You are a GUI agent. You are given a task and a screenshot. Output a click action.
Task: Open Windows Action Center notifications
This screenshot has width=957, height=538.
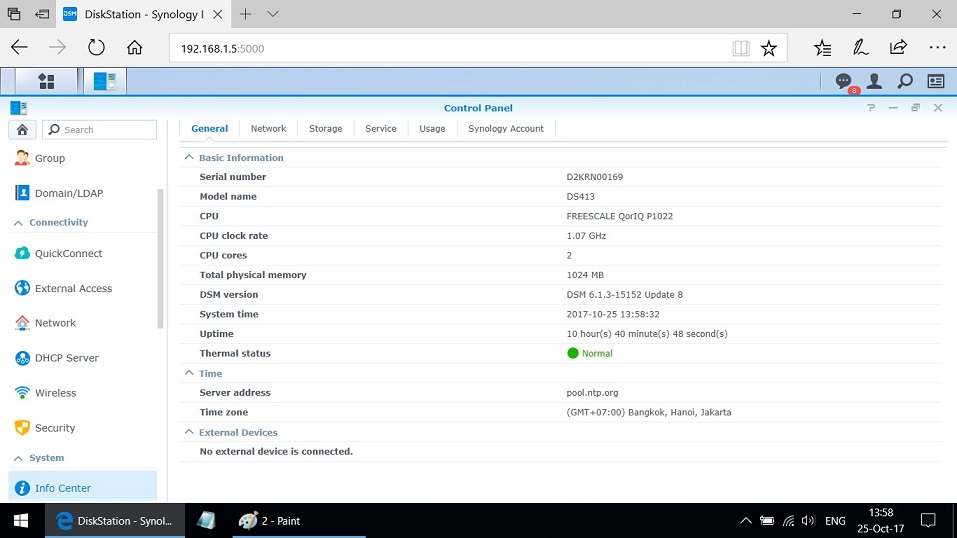pyautogui.click(x=928, y=520)
